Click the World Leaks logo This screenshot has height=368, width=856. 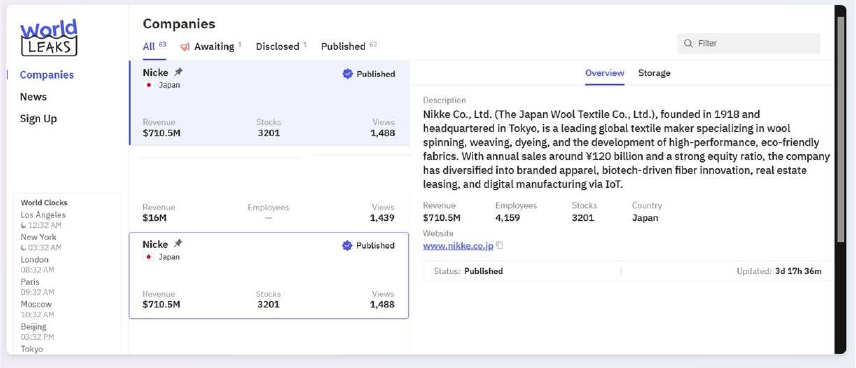point(49,38)
